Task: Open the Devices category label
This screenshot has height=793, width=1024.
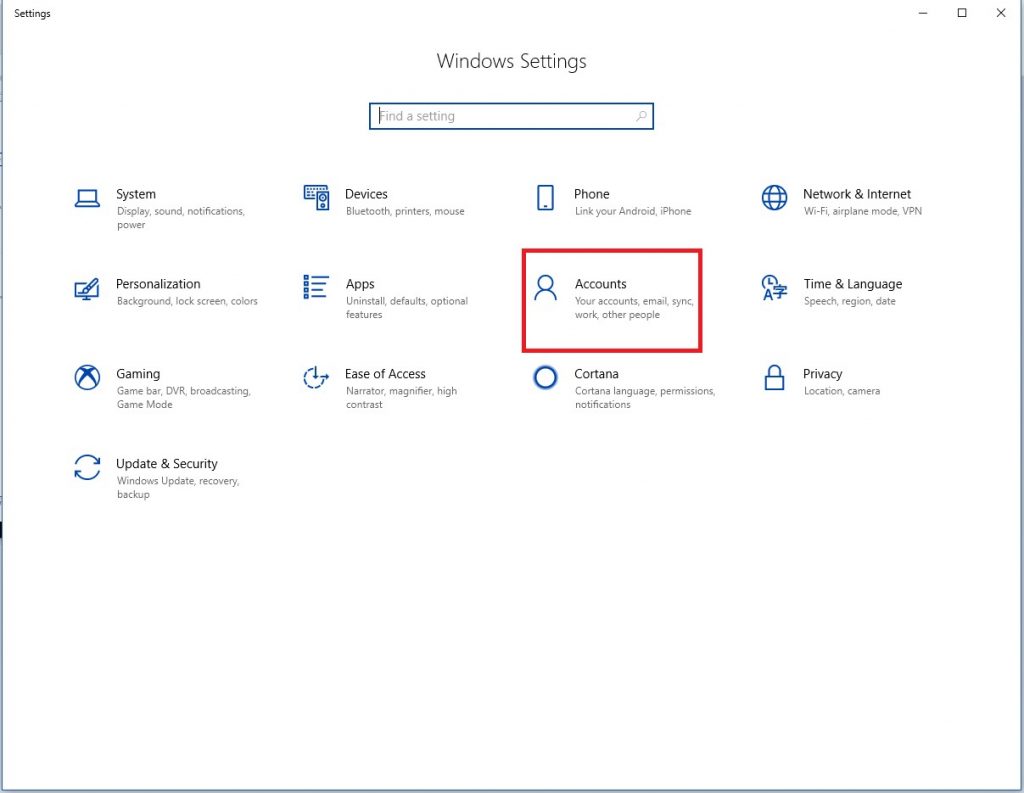Action: [366, 194]
